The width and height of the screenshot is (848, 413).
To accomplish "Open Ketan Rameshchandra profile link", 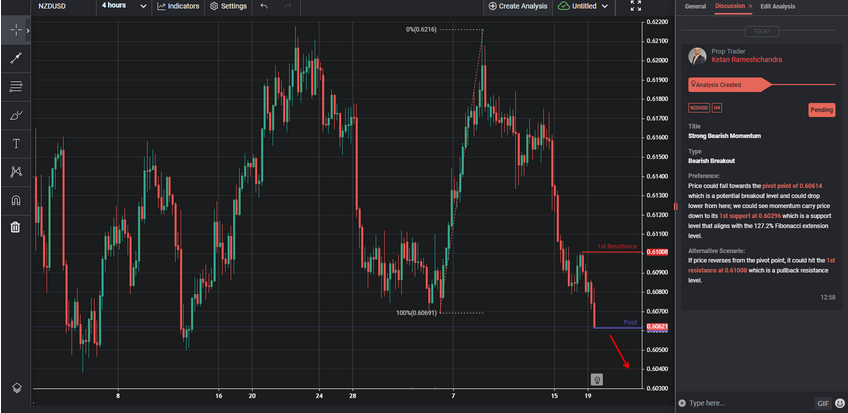I will click(x=746, y=59).
